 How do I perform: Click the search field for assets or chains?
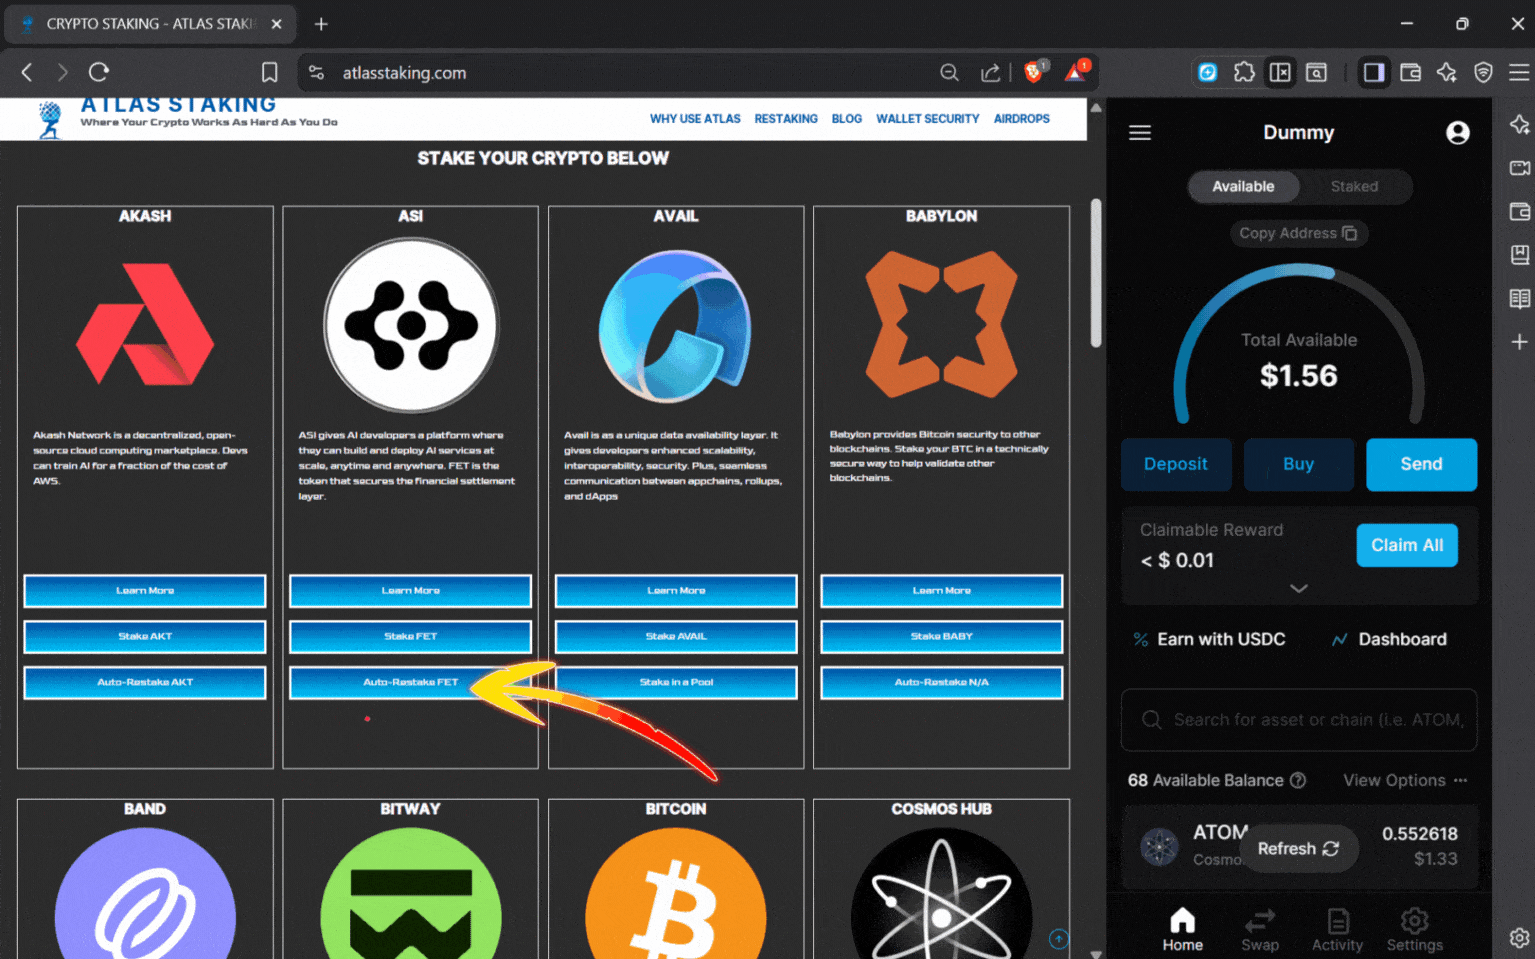[1299, 720]
